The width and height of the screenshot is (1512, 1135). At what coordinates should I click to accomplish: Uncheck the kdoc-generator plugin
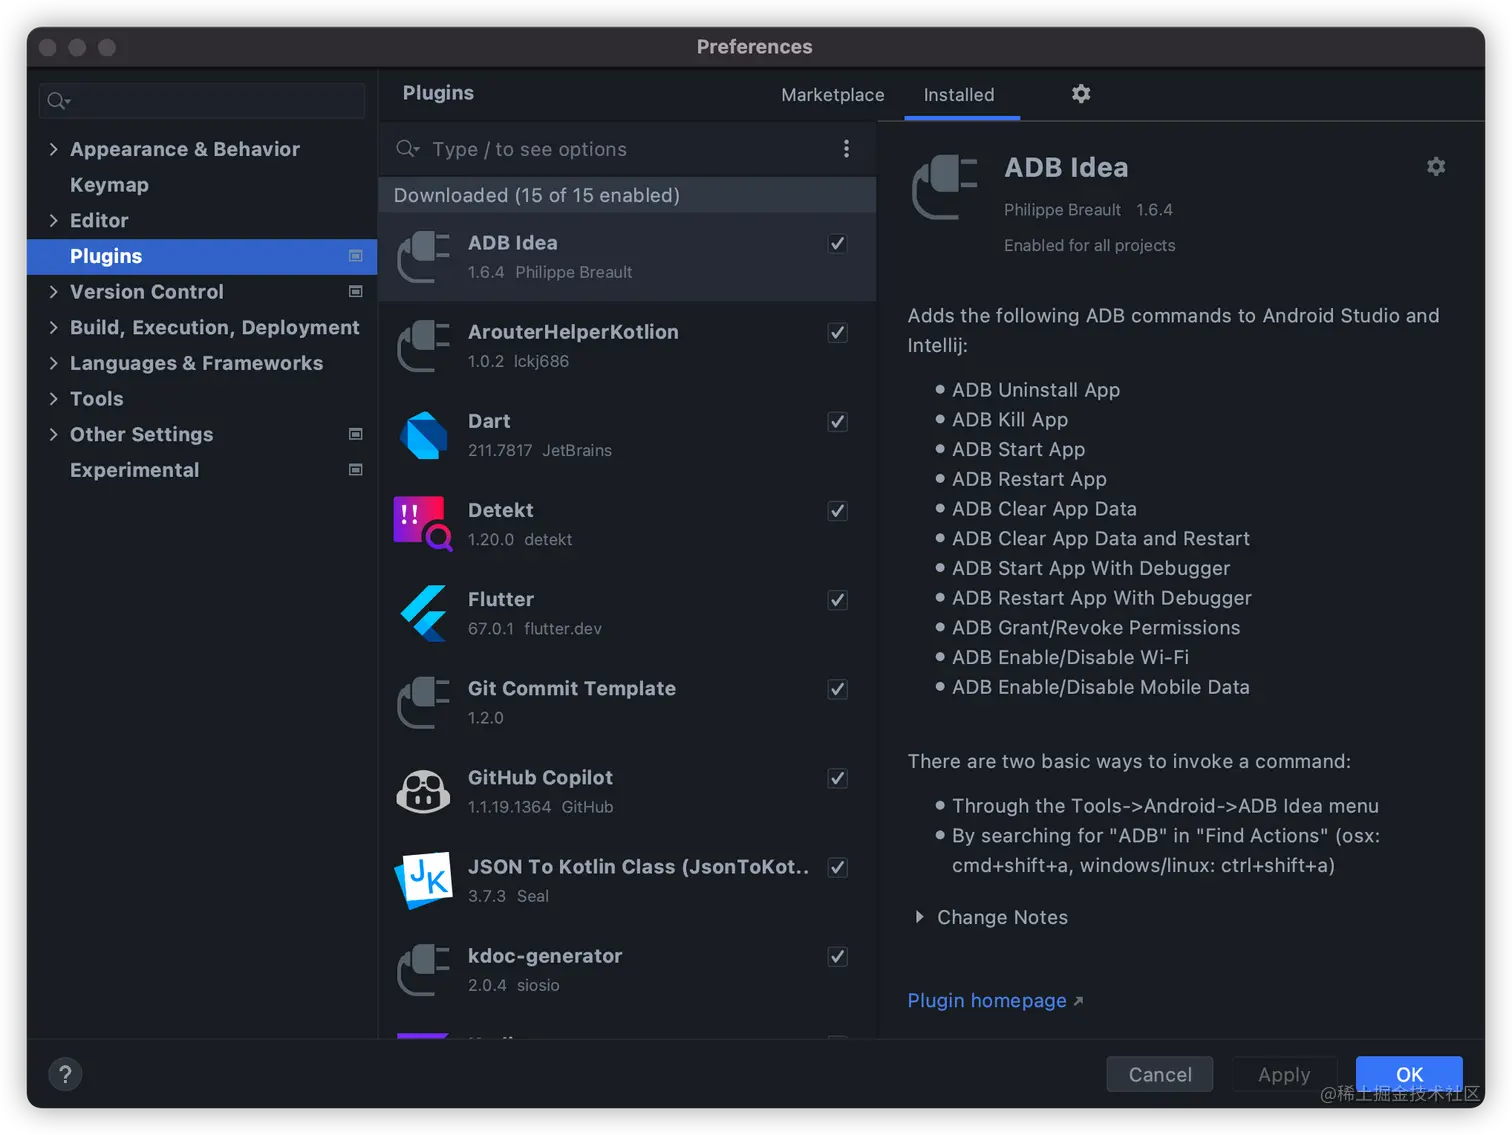[838, 956]
